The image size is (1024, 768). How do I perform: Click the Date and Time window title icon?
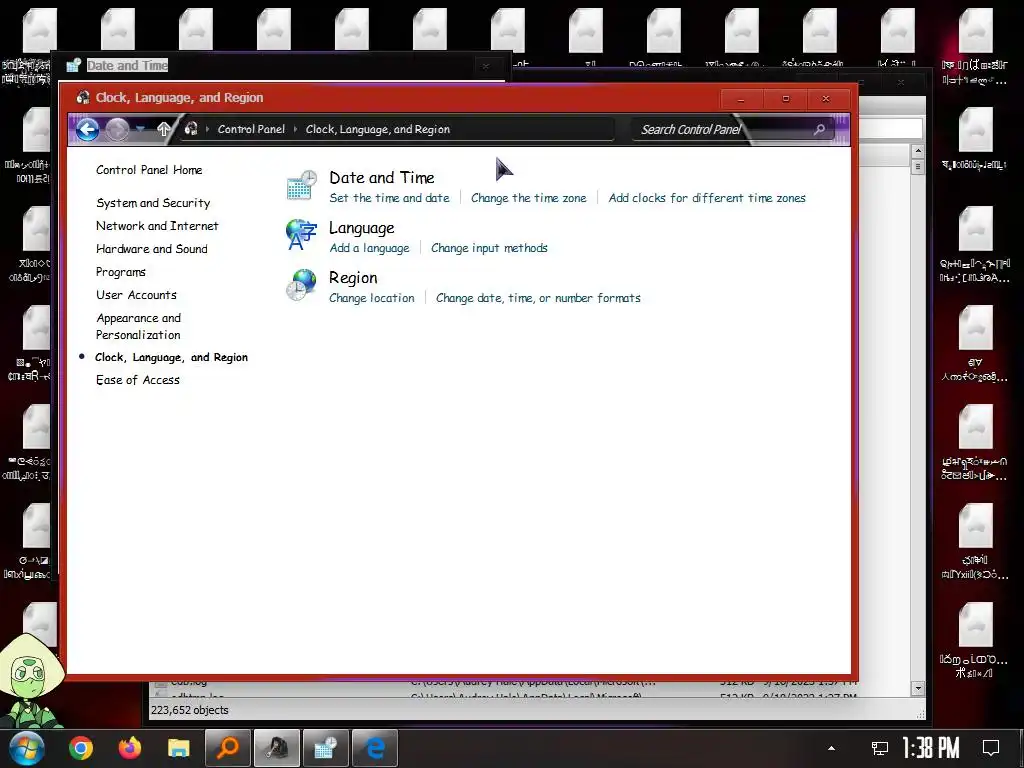74,65
